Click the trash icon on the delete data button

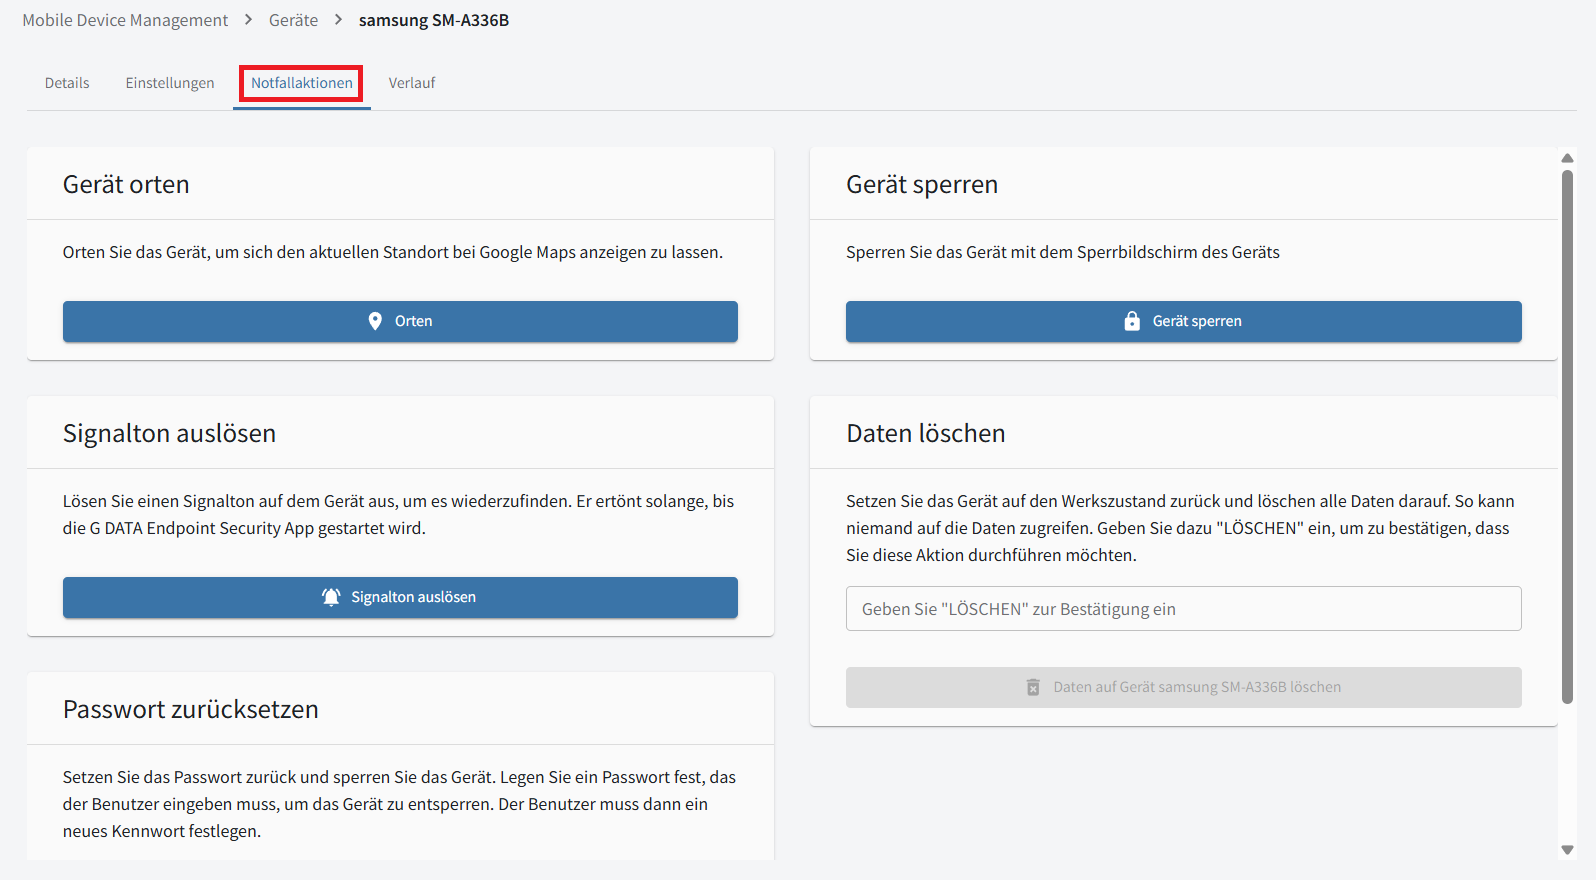1033,687
